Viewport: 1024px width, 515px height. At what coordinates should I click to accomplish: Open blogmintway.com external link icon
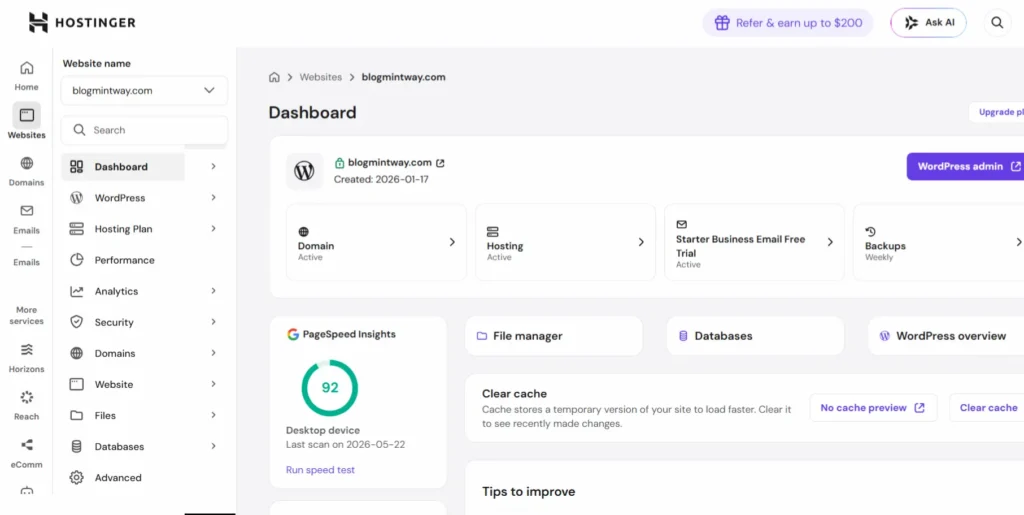(x=440, y=163)
